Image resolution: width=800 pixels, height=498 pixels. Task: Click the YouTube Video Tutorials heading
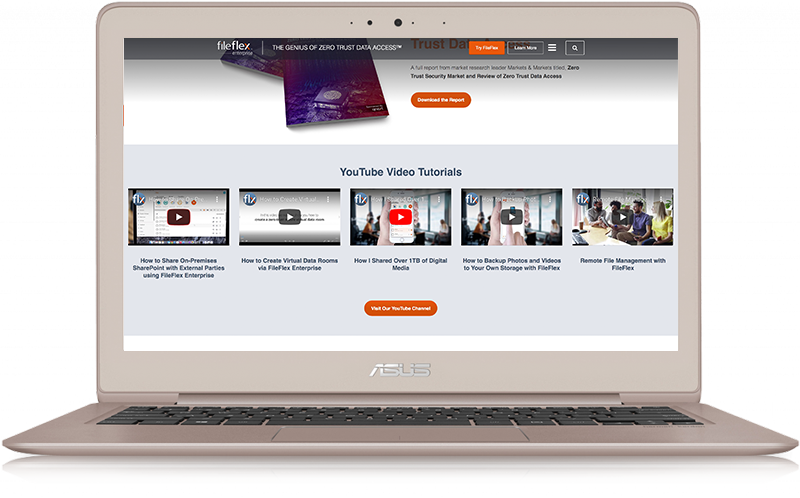[x=401, y=172]
